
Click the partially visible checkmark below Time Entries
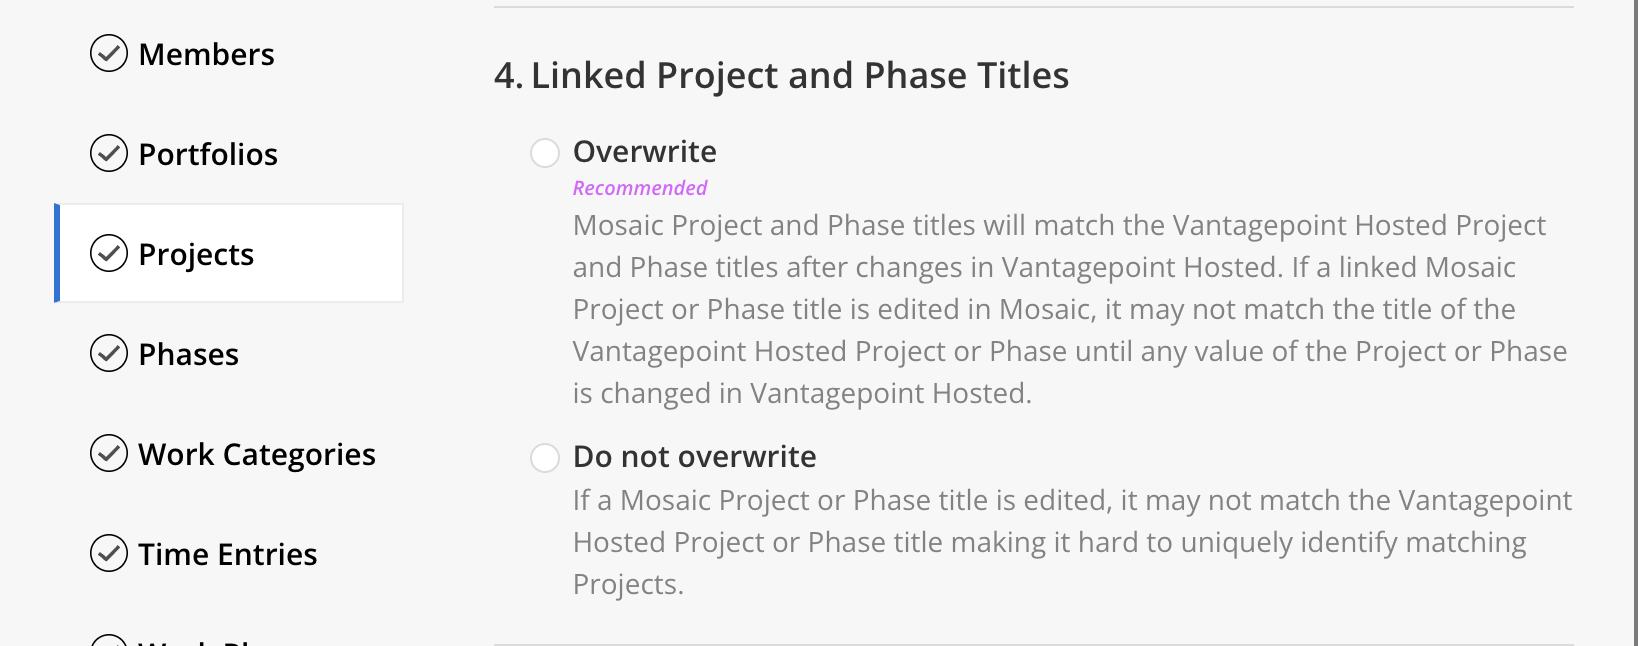[109, 640]
